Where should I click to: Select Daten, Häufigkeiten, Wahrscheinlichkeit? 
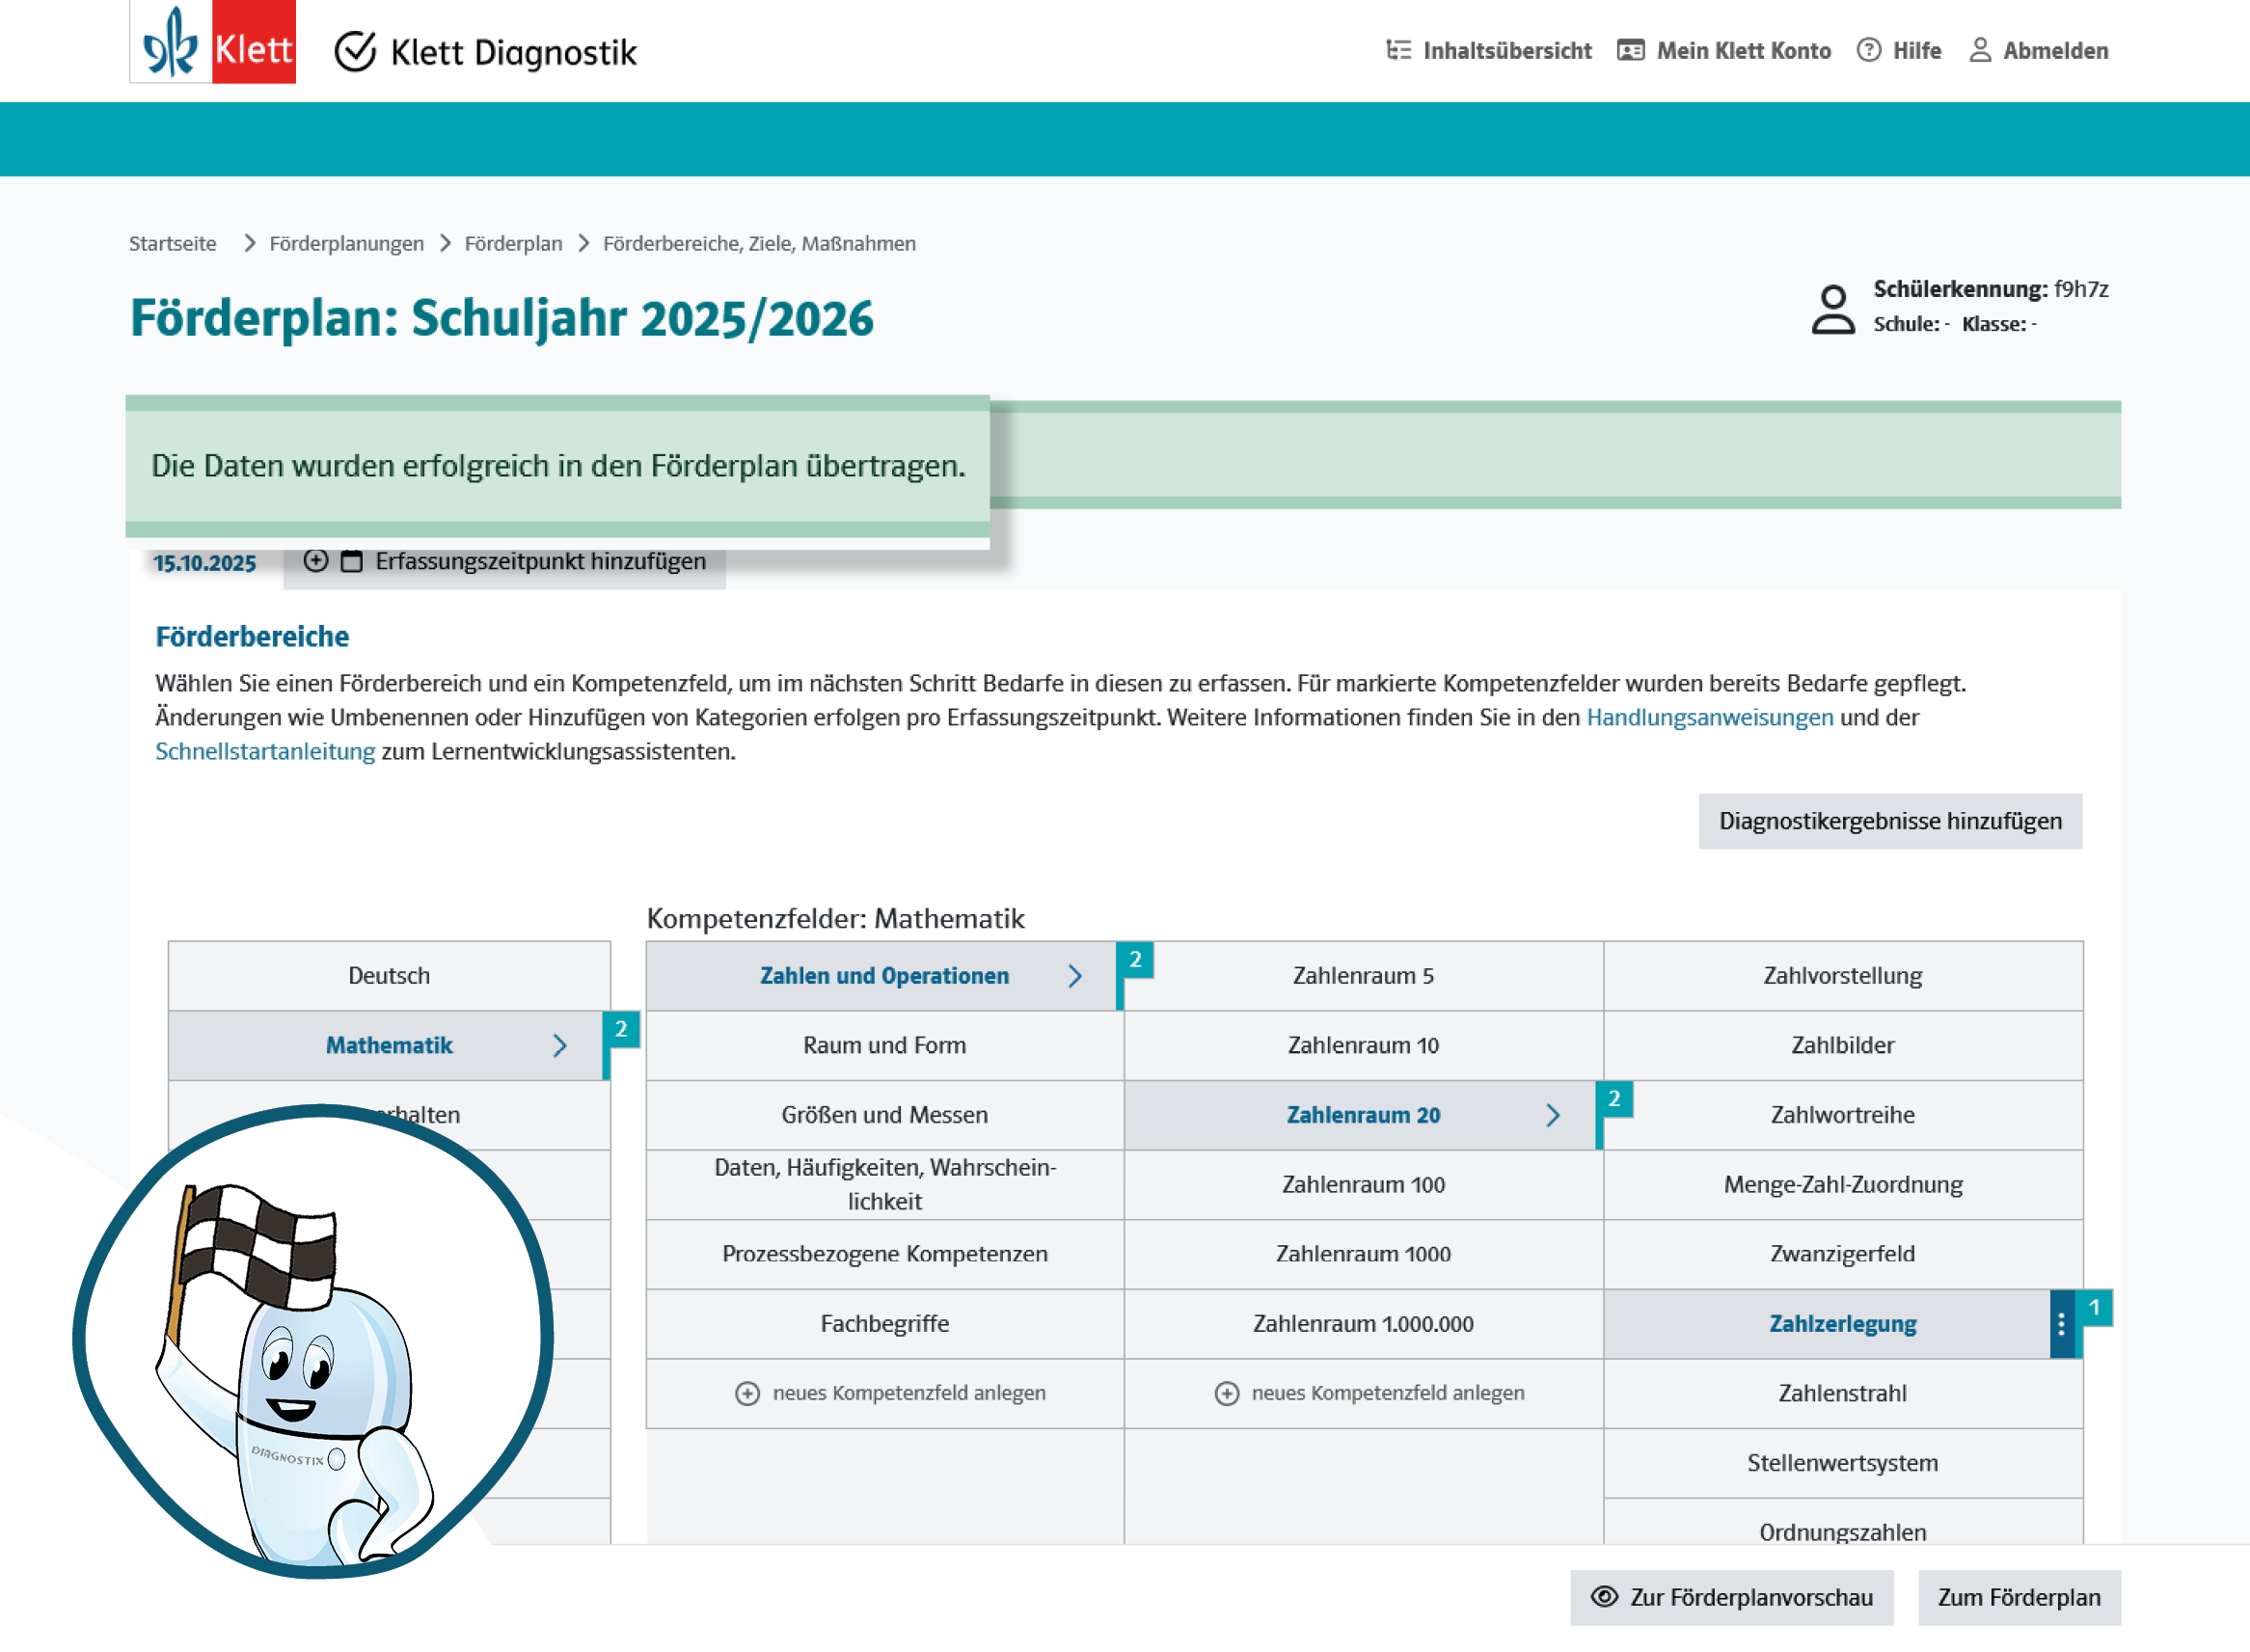click(885, 1186)
